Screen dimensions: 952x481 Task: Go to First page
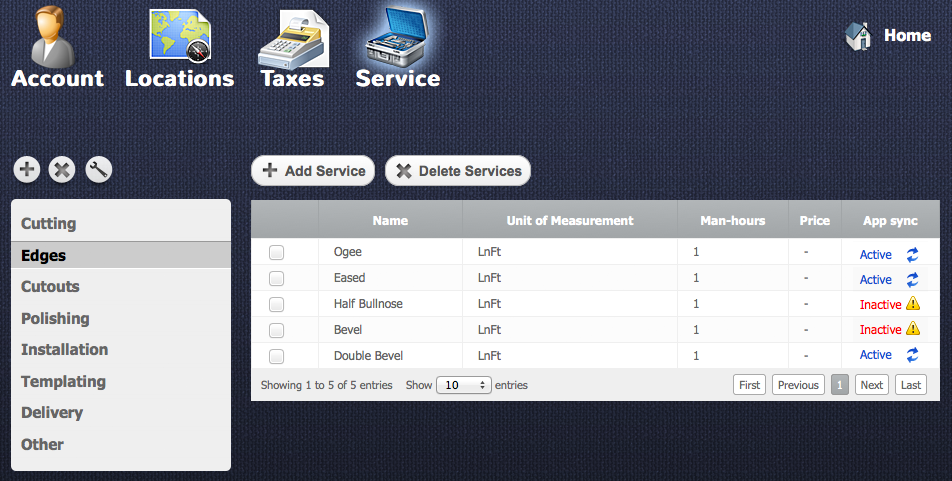[x=749, y=385]
